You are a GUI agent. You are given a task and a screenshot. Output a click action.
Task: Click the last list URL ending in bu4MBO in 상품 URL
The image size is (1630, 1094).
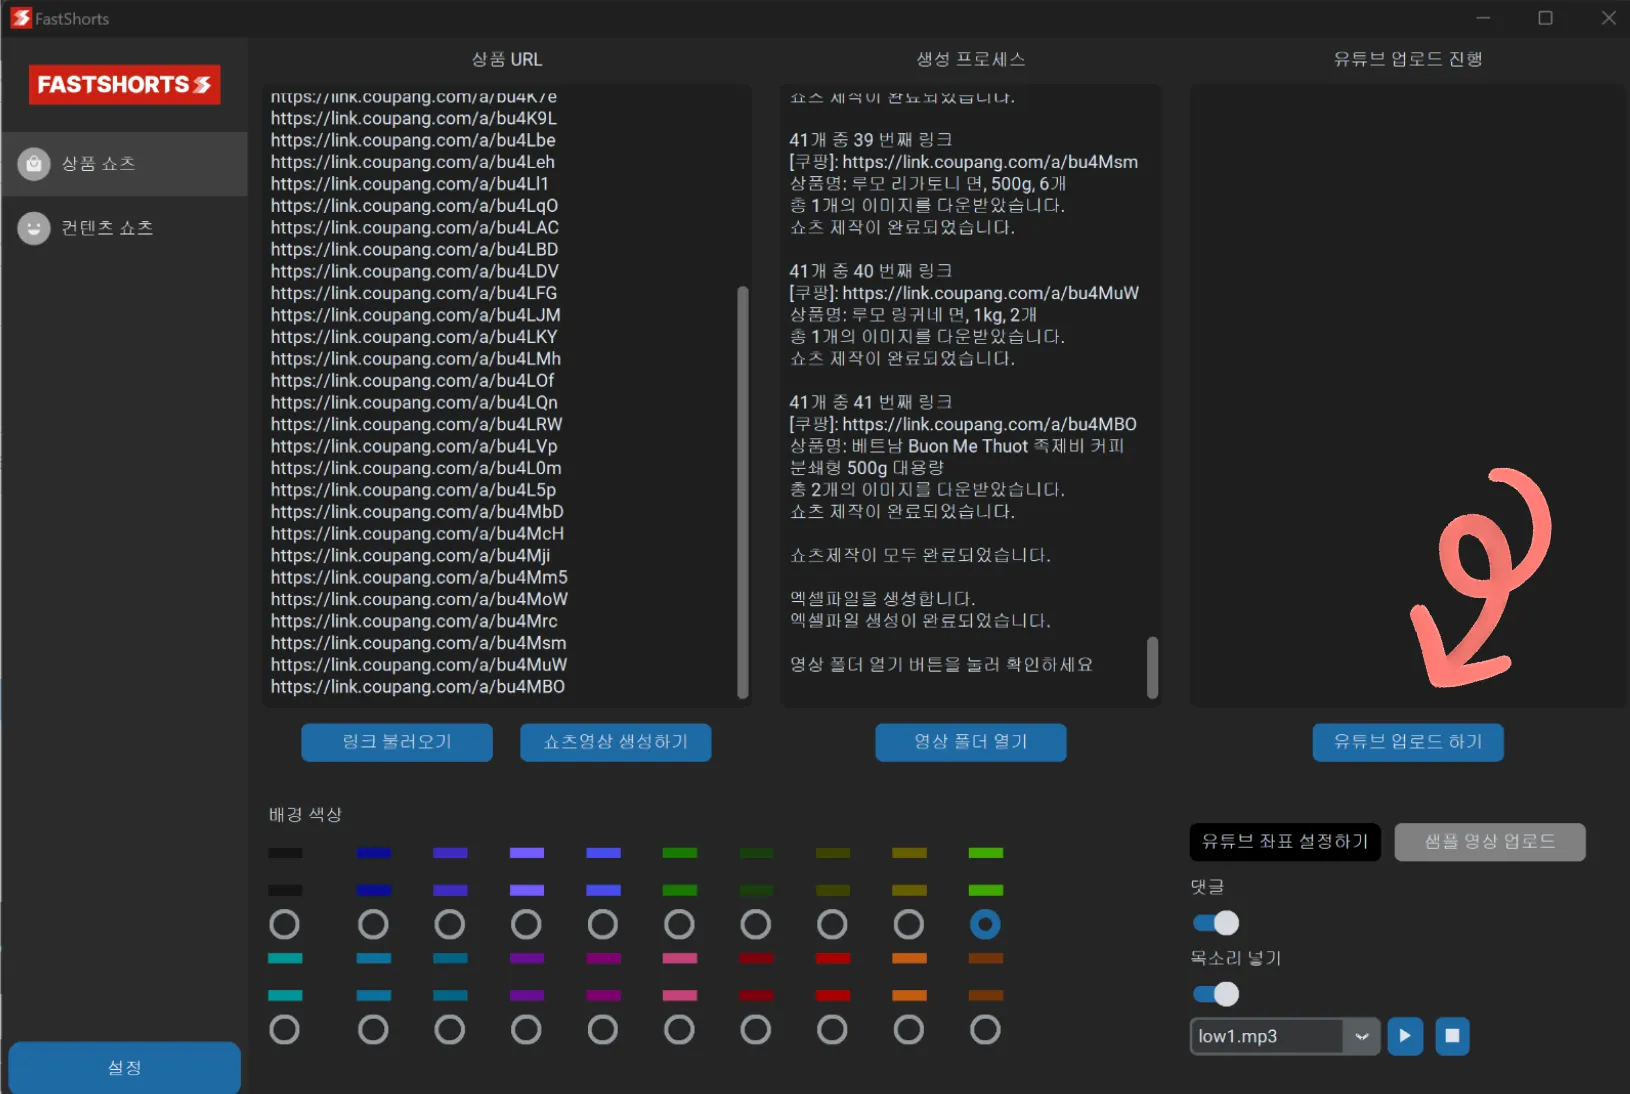coord(418,687)
